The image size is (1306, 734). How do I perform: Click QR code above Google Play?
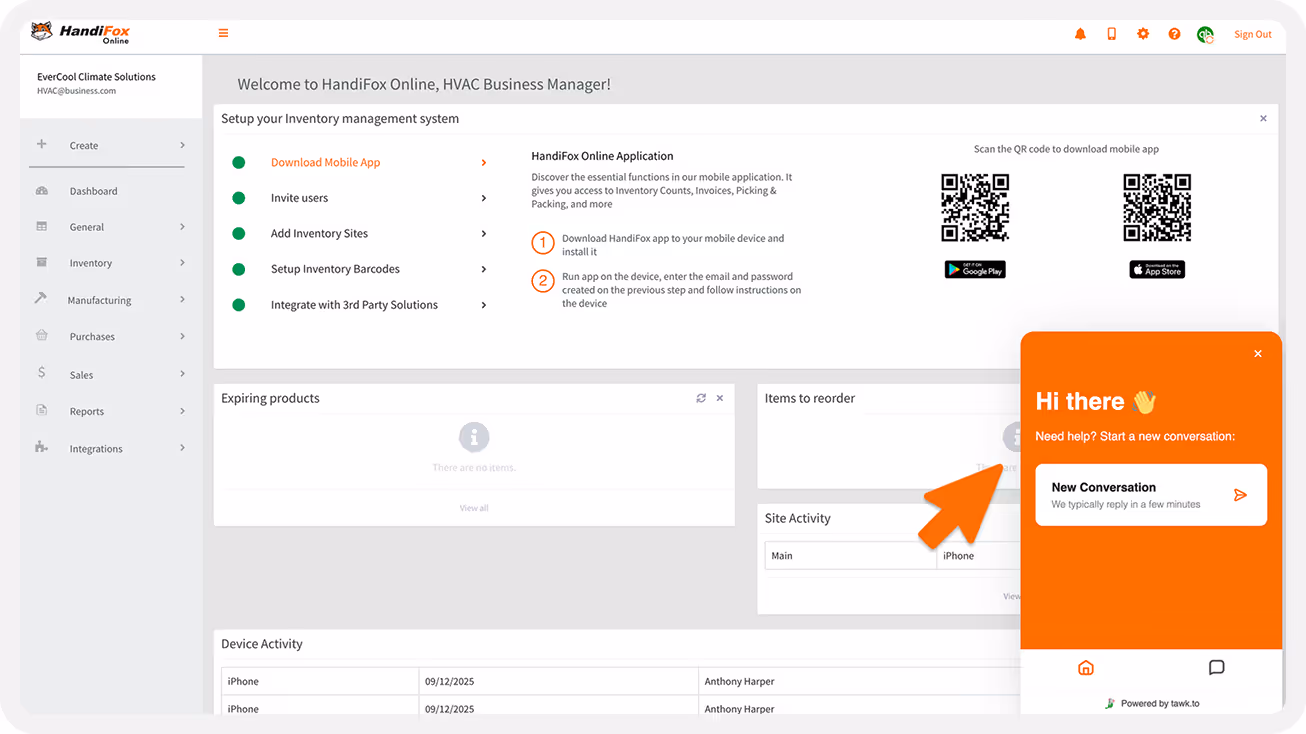[x=975, y=208]
